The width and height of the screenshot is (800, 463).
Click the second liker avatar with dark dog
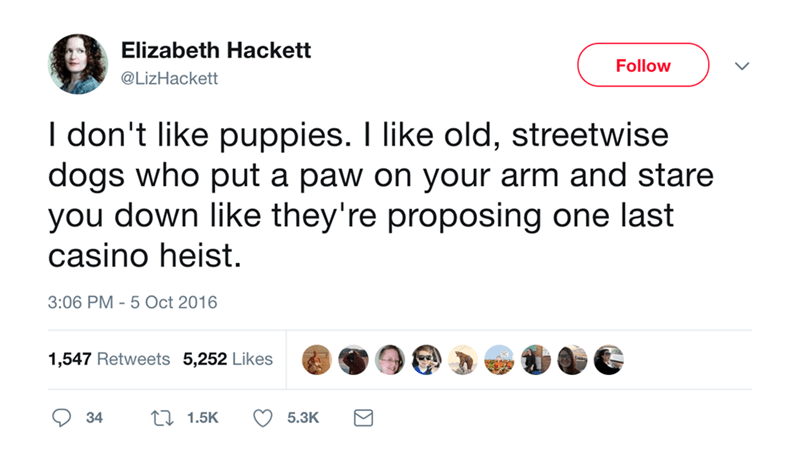353,360
